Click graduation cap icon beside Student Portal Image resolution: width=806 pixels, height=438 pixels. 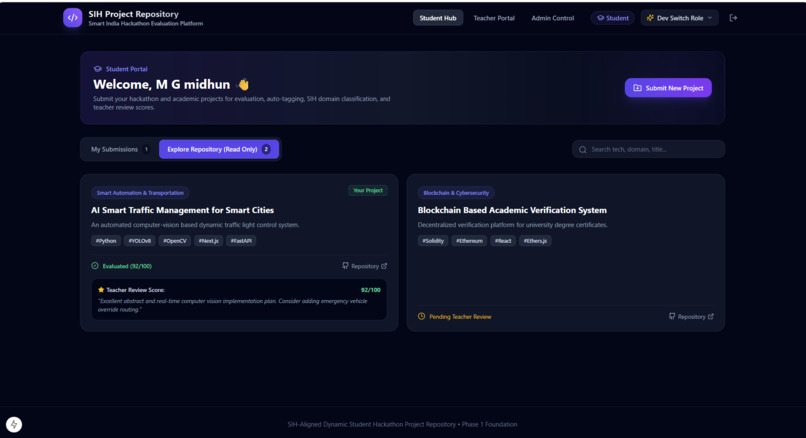[x=98, y=69]
